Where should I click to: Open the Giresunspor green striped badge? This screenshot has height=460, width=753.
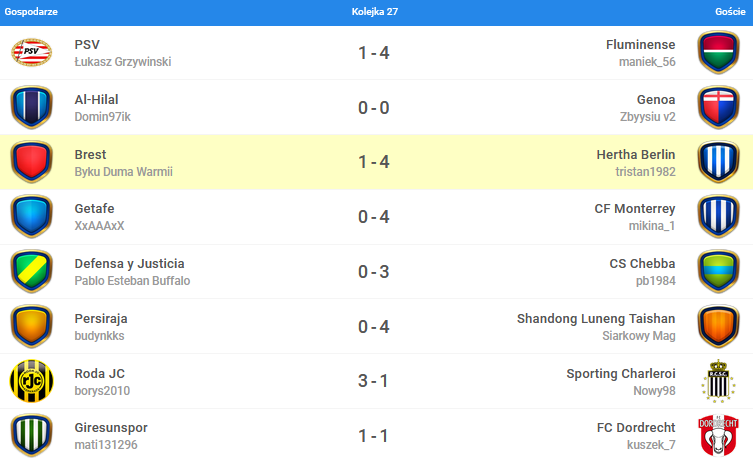pos(32,435)
